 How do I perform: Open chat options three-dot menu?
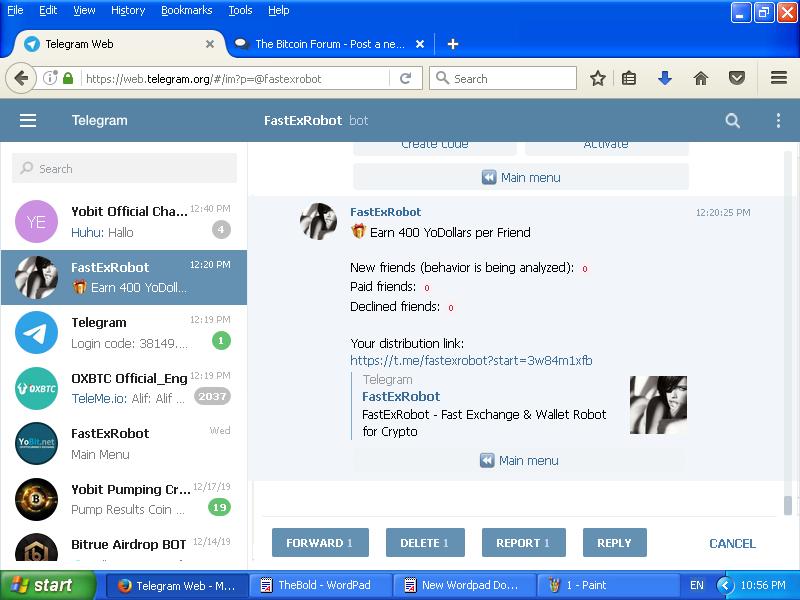click(x=778, y=121)
